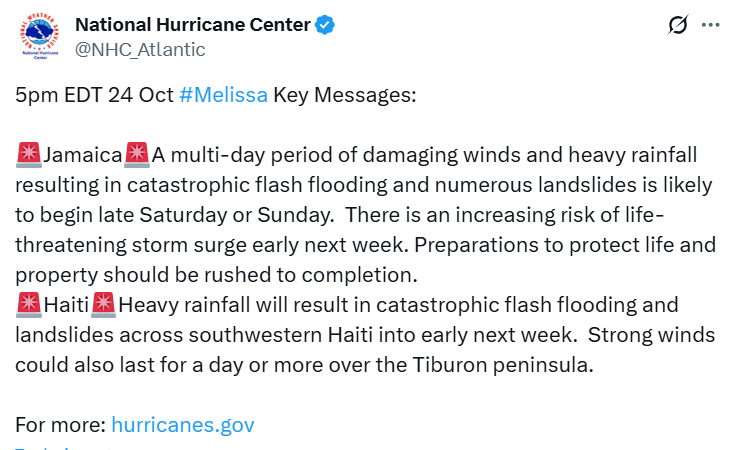Click the siren emoji before Jamaica
The image size is (740, 450).
pos(28,155)
